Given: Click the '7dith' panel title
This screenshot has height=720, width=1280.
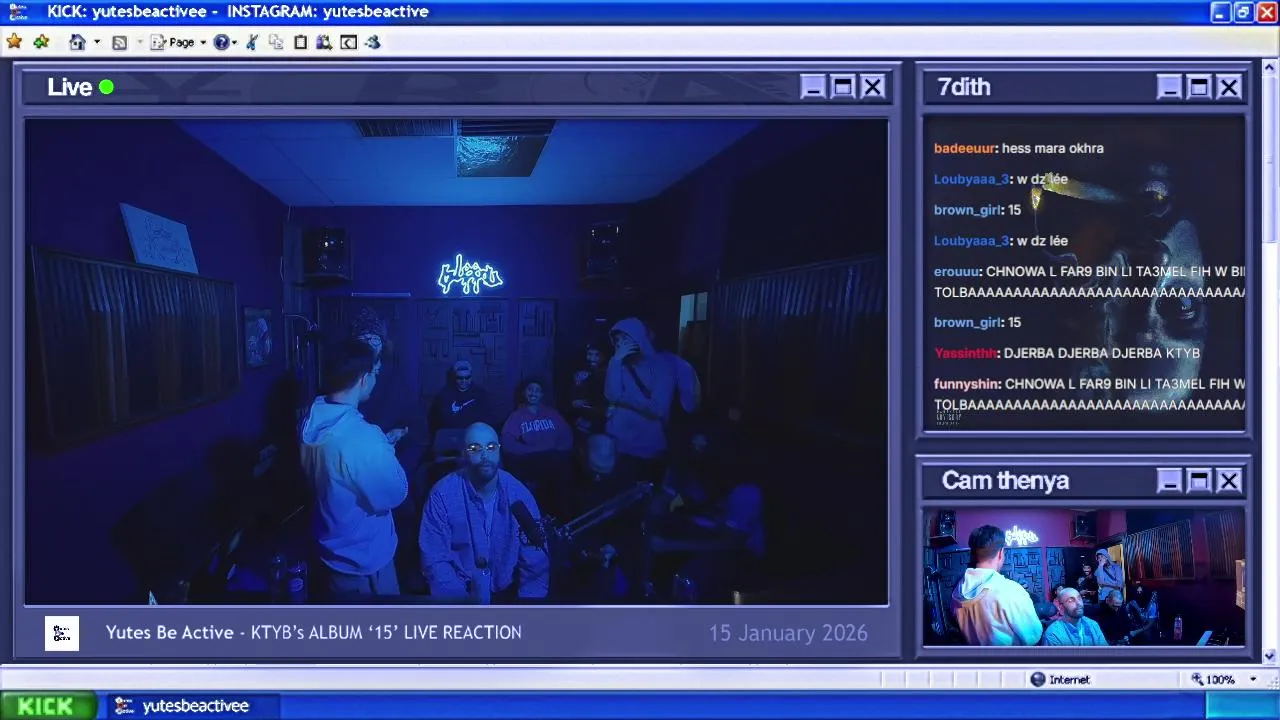Looking at the screenshot, I should pyautogui.click(x=964, y=87).
